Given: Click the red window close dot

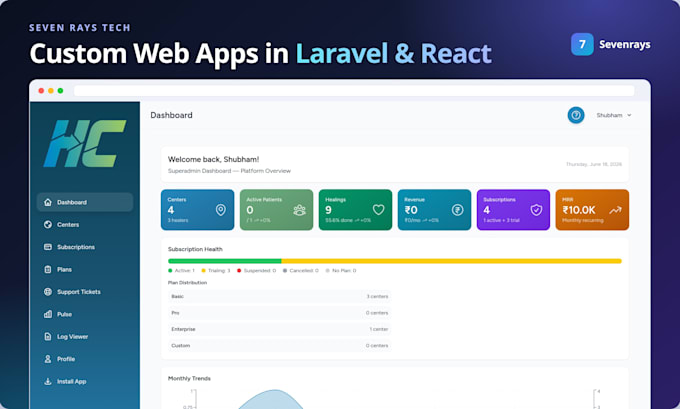Looking at the screenshot, I should [41, 91].
